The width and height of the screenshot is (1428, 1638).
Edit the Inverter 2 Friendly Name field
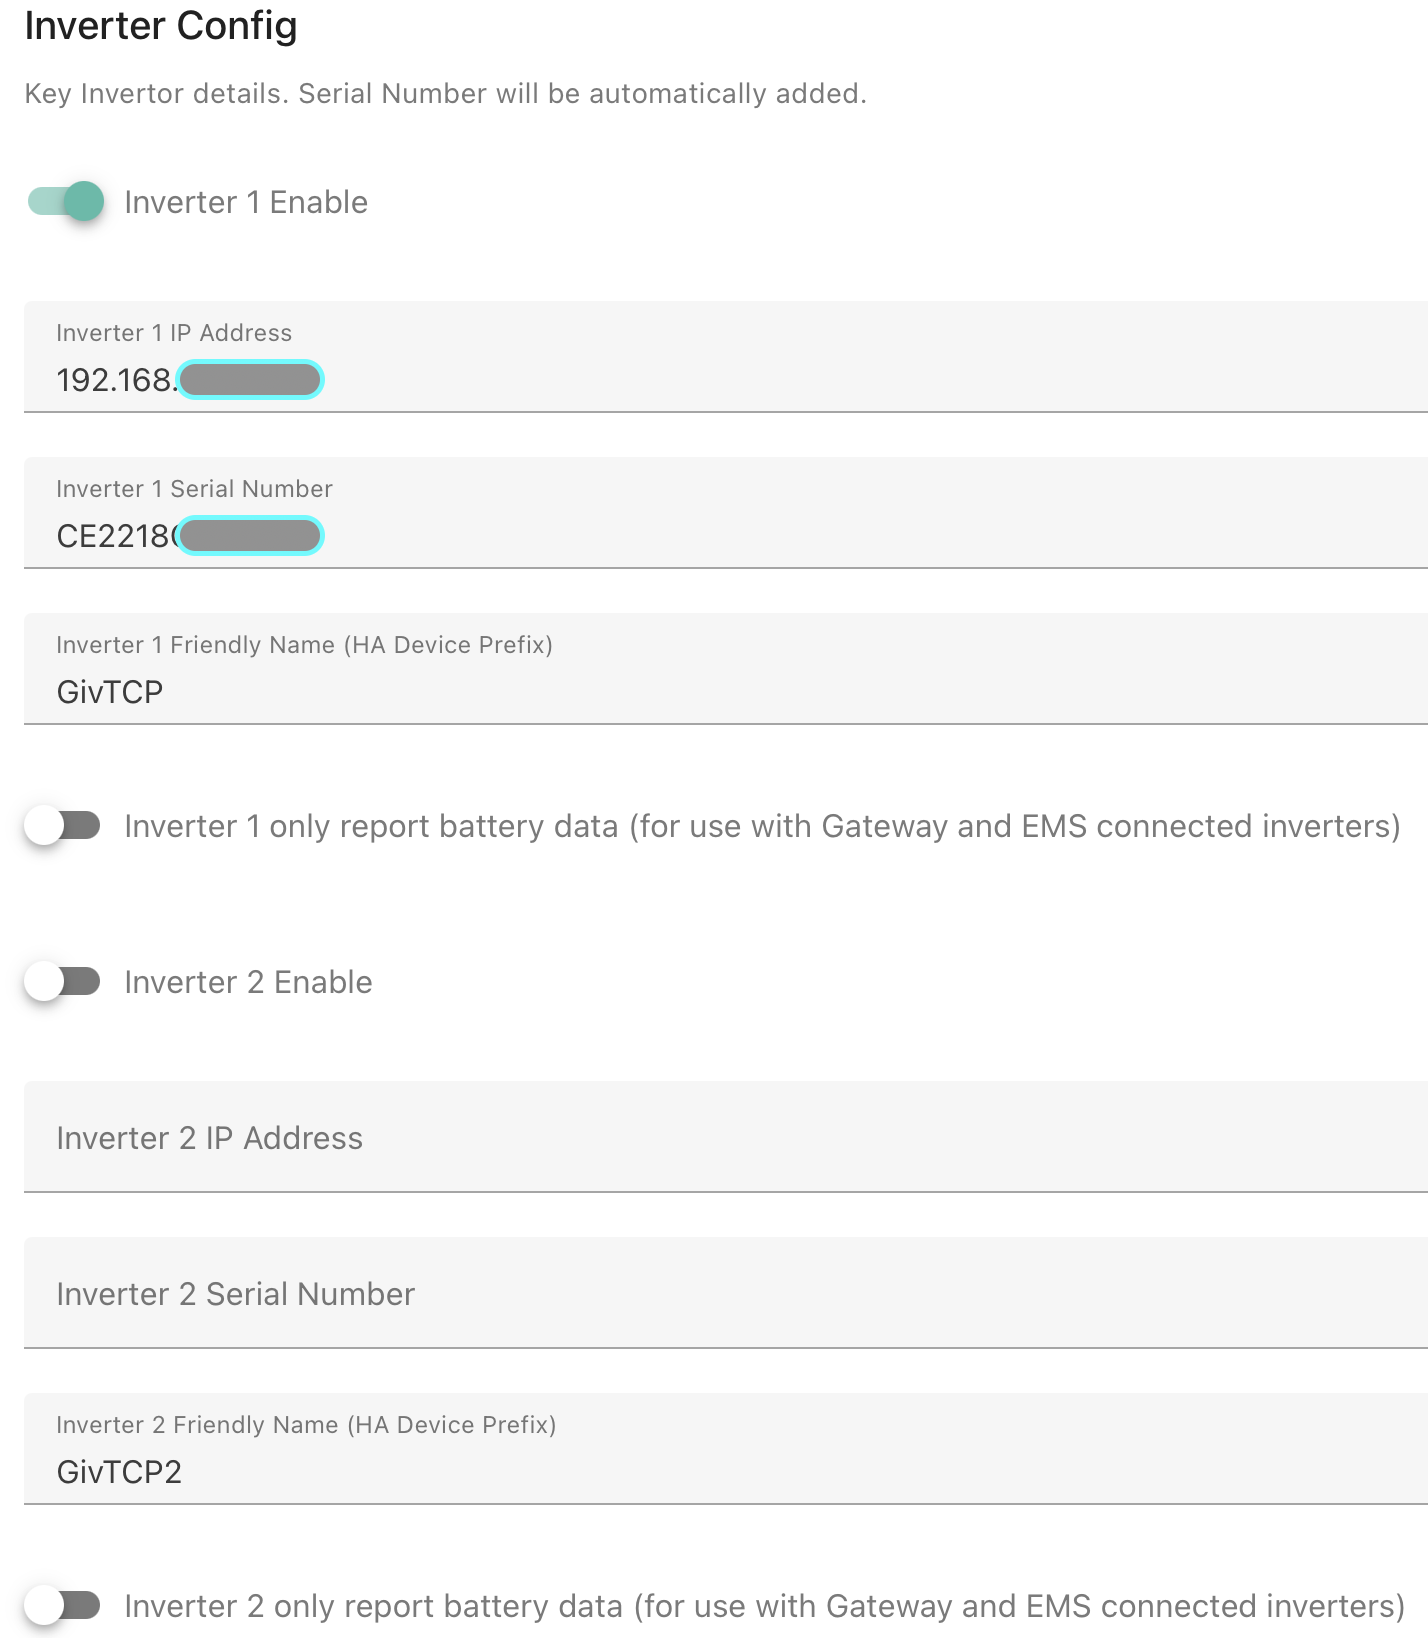click(x=726, y=1449)
